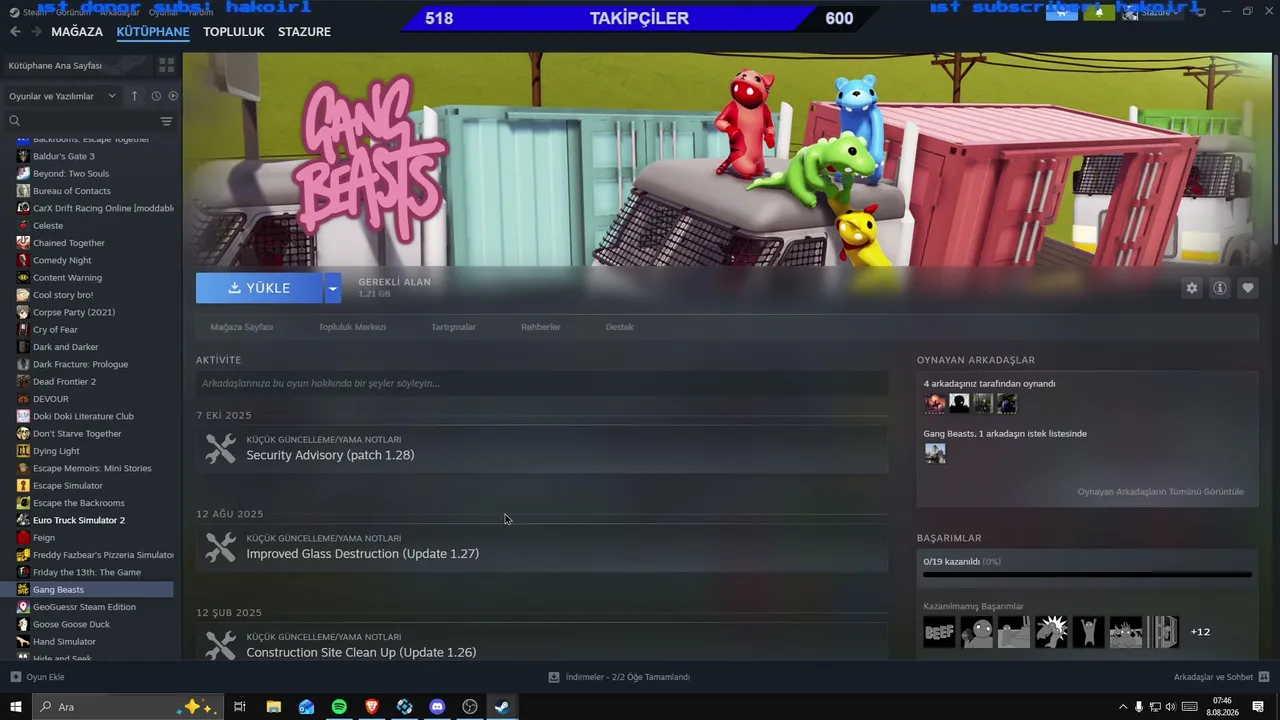Go back with the navigation arrow
The height and width of the screenshot is (720, 1280).
click(x=15, y=31)
